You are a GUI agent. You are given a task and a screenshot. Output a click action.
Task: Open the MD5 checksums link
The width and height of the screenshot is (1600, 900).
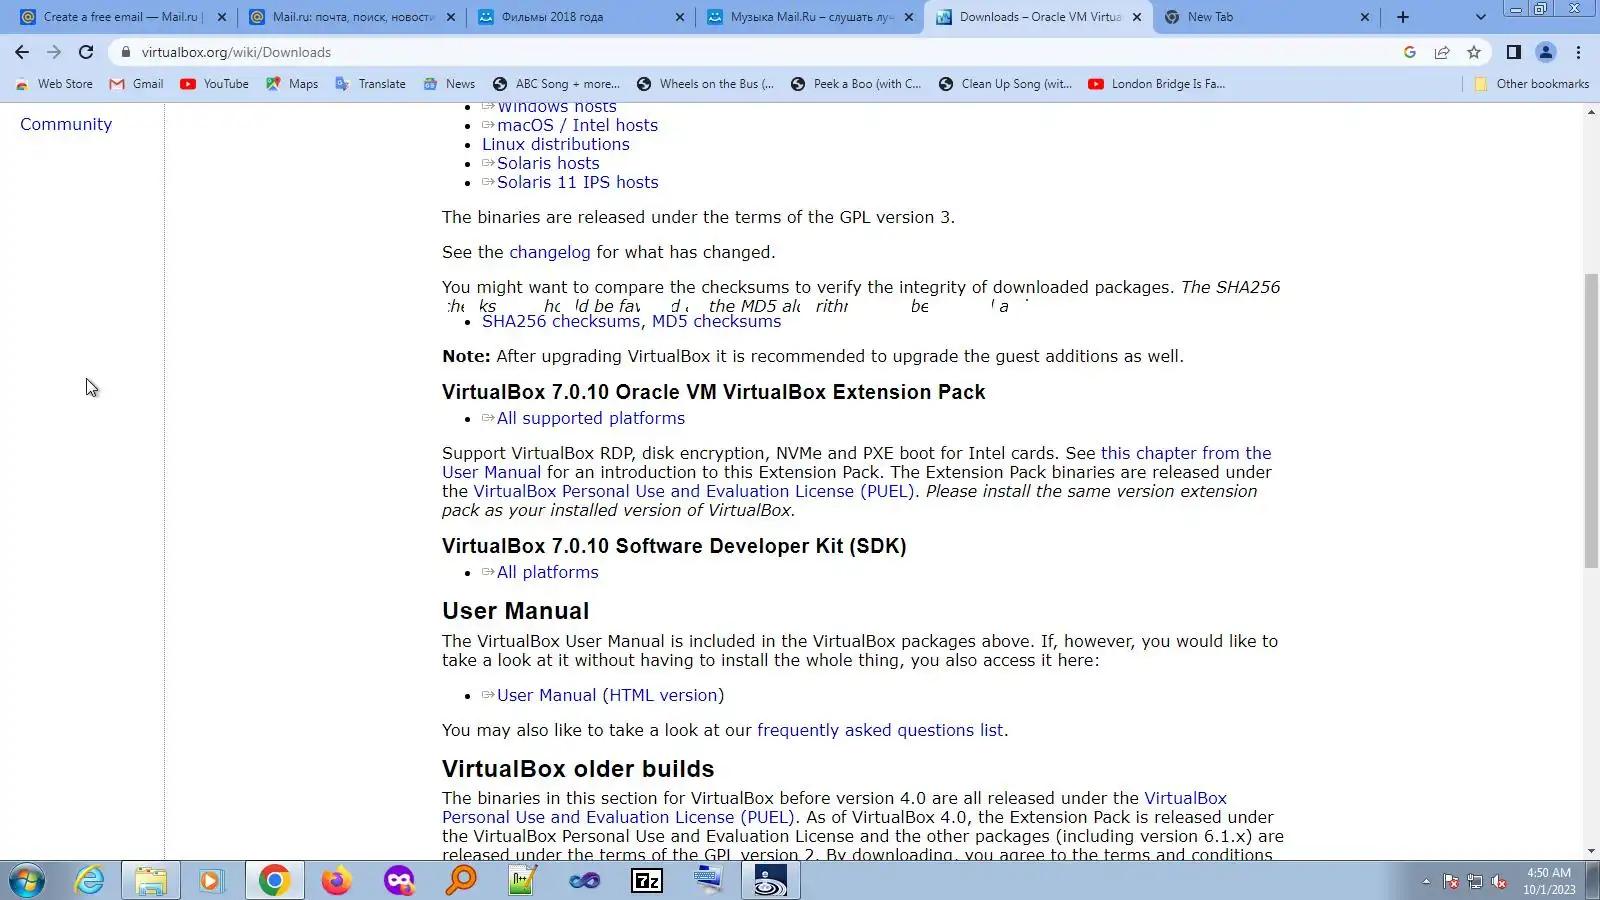(716, 321)
